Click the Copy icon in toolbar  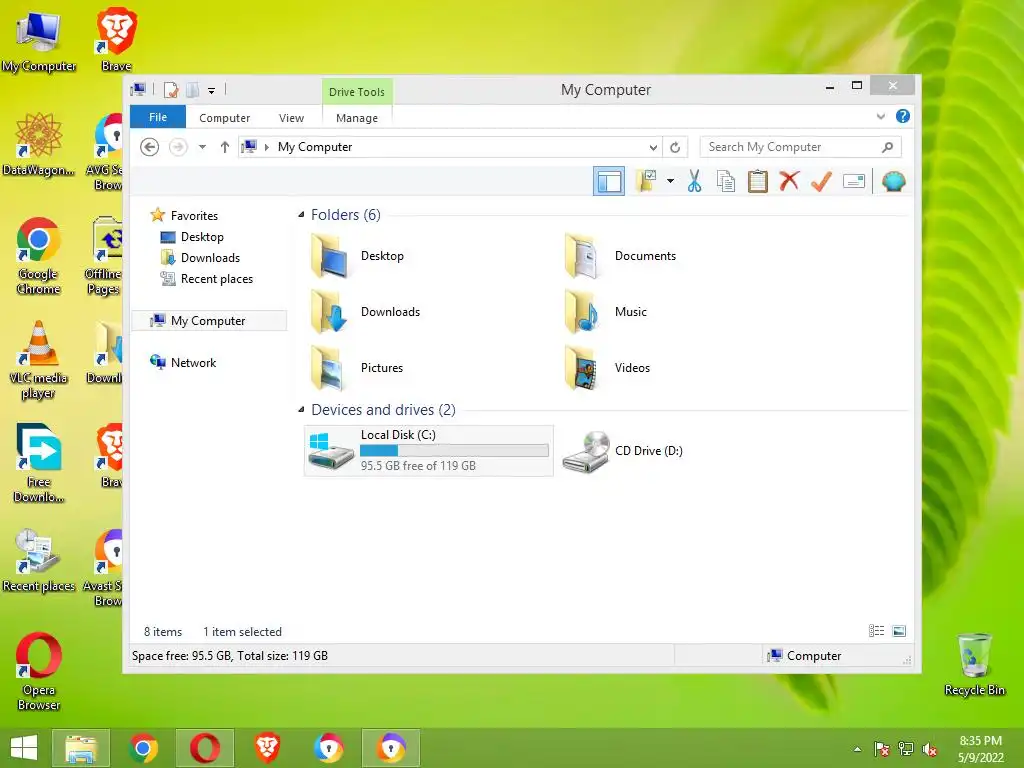pos(726,181)
